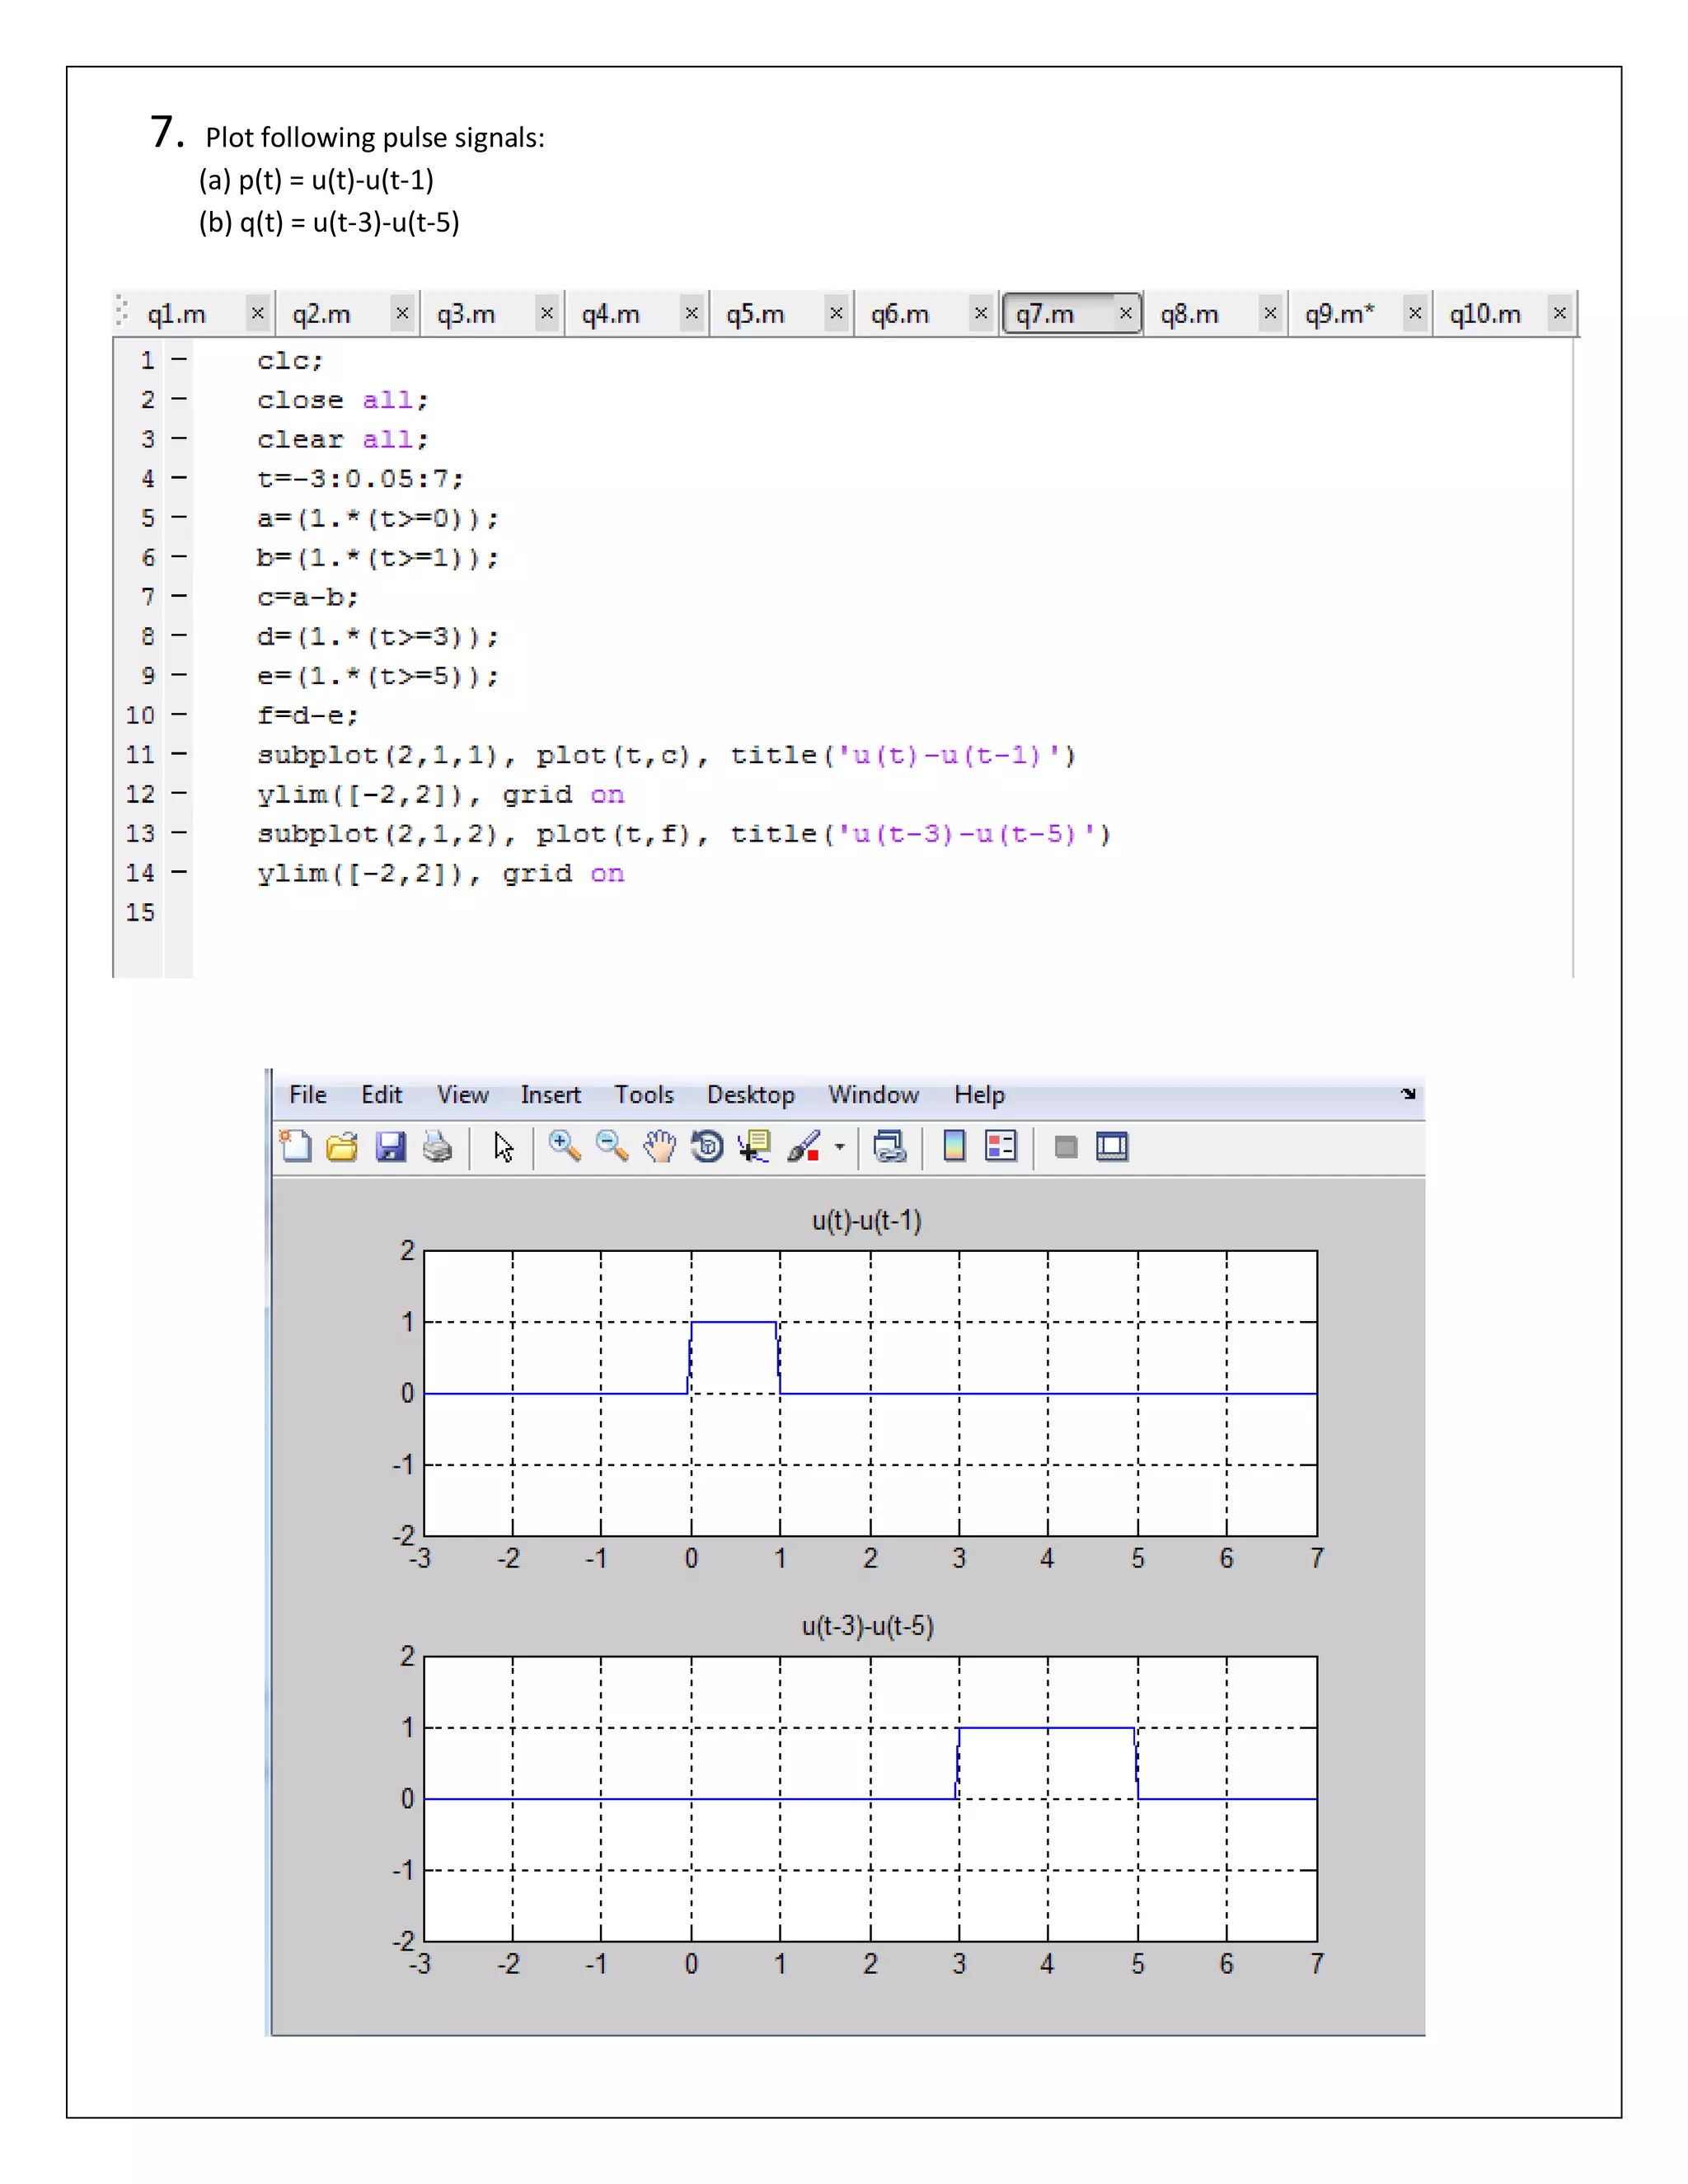The image size is (1688, 2184).
Task: Activate the Rotate 3D tool
Action: (x=707, y=1146)
